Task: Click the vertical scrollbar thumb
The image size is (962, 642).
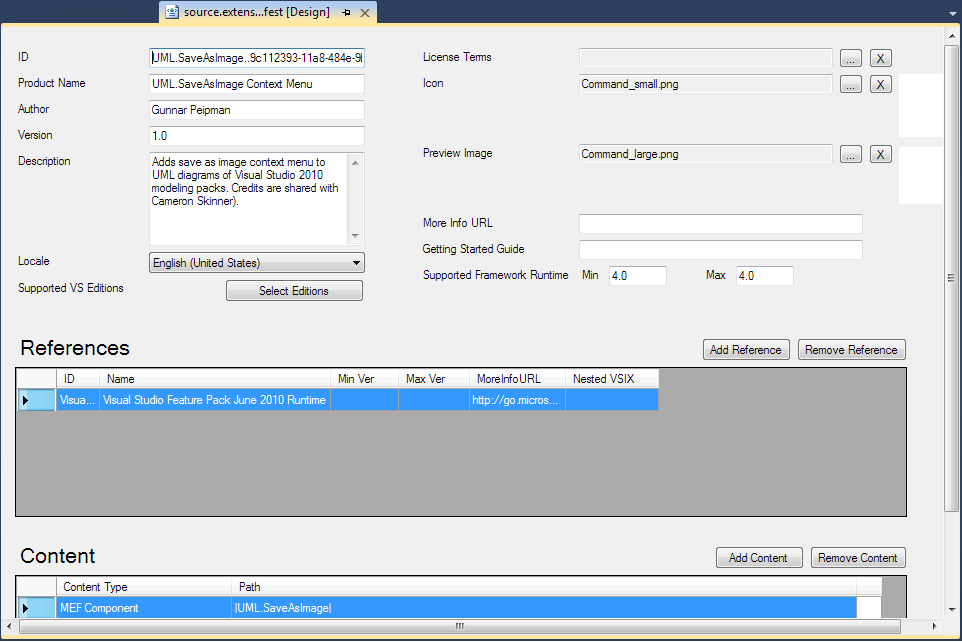Action: tap(952, 278)
